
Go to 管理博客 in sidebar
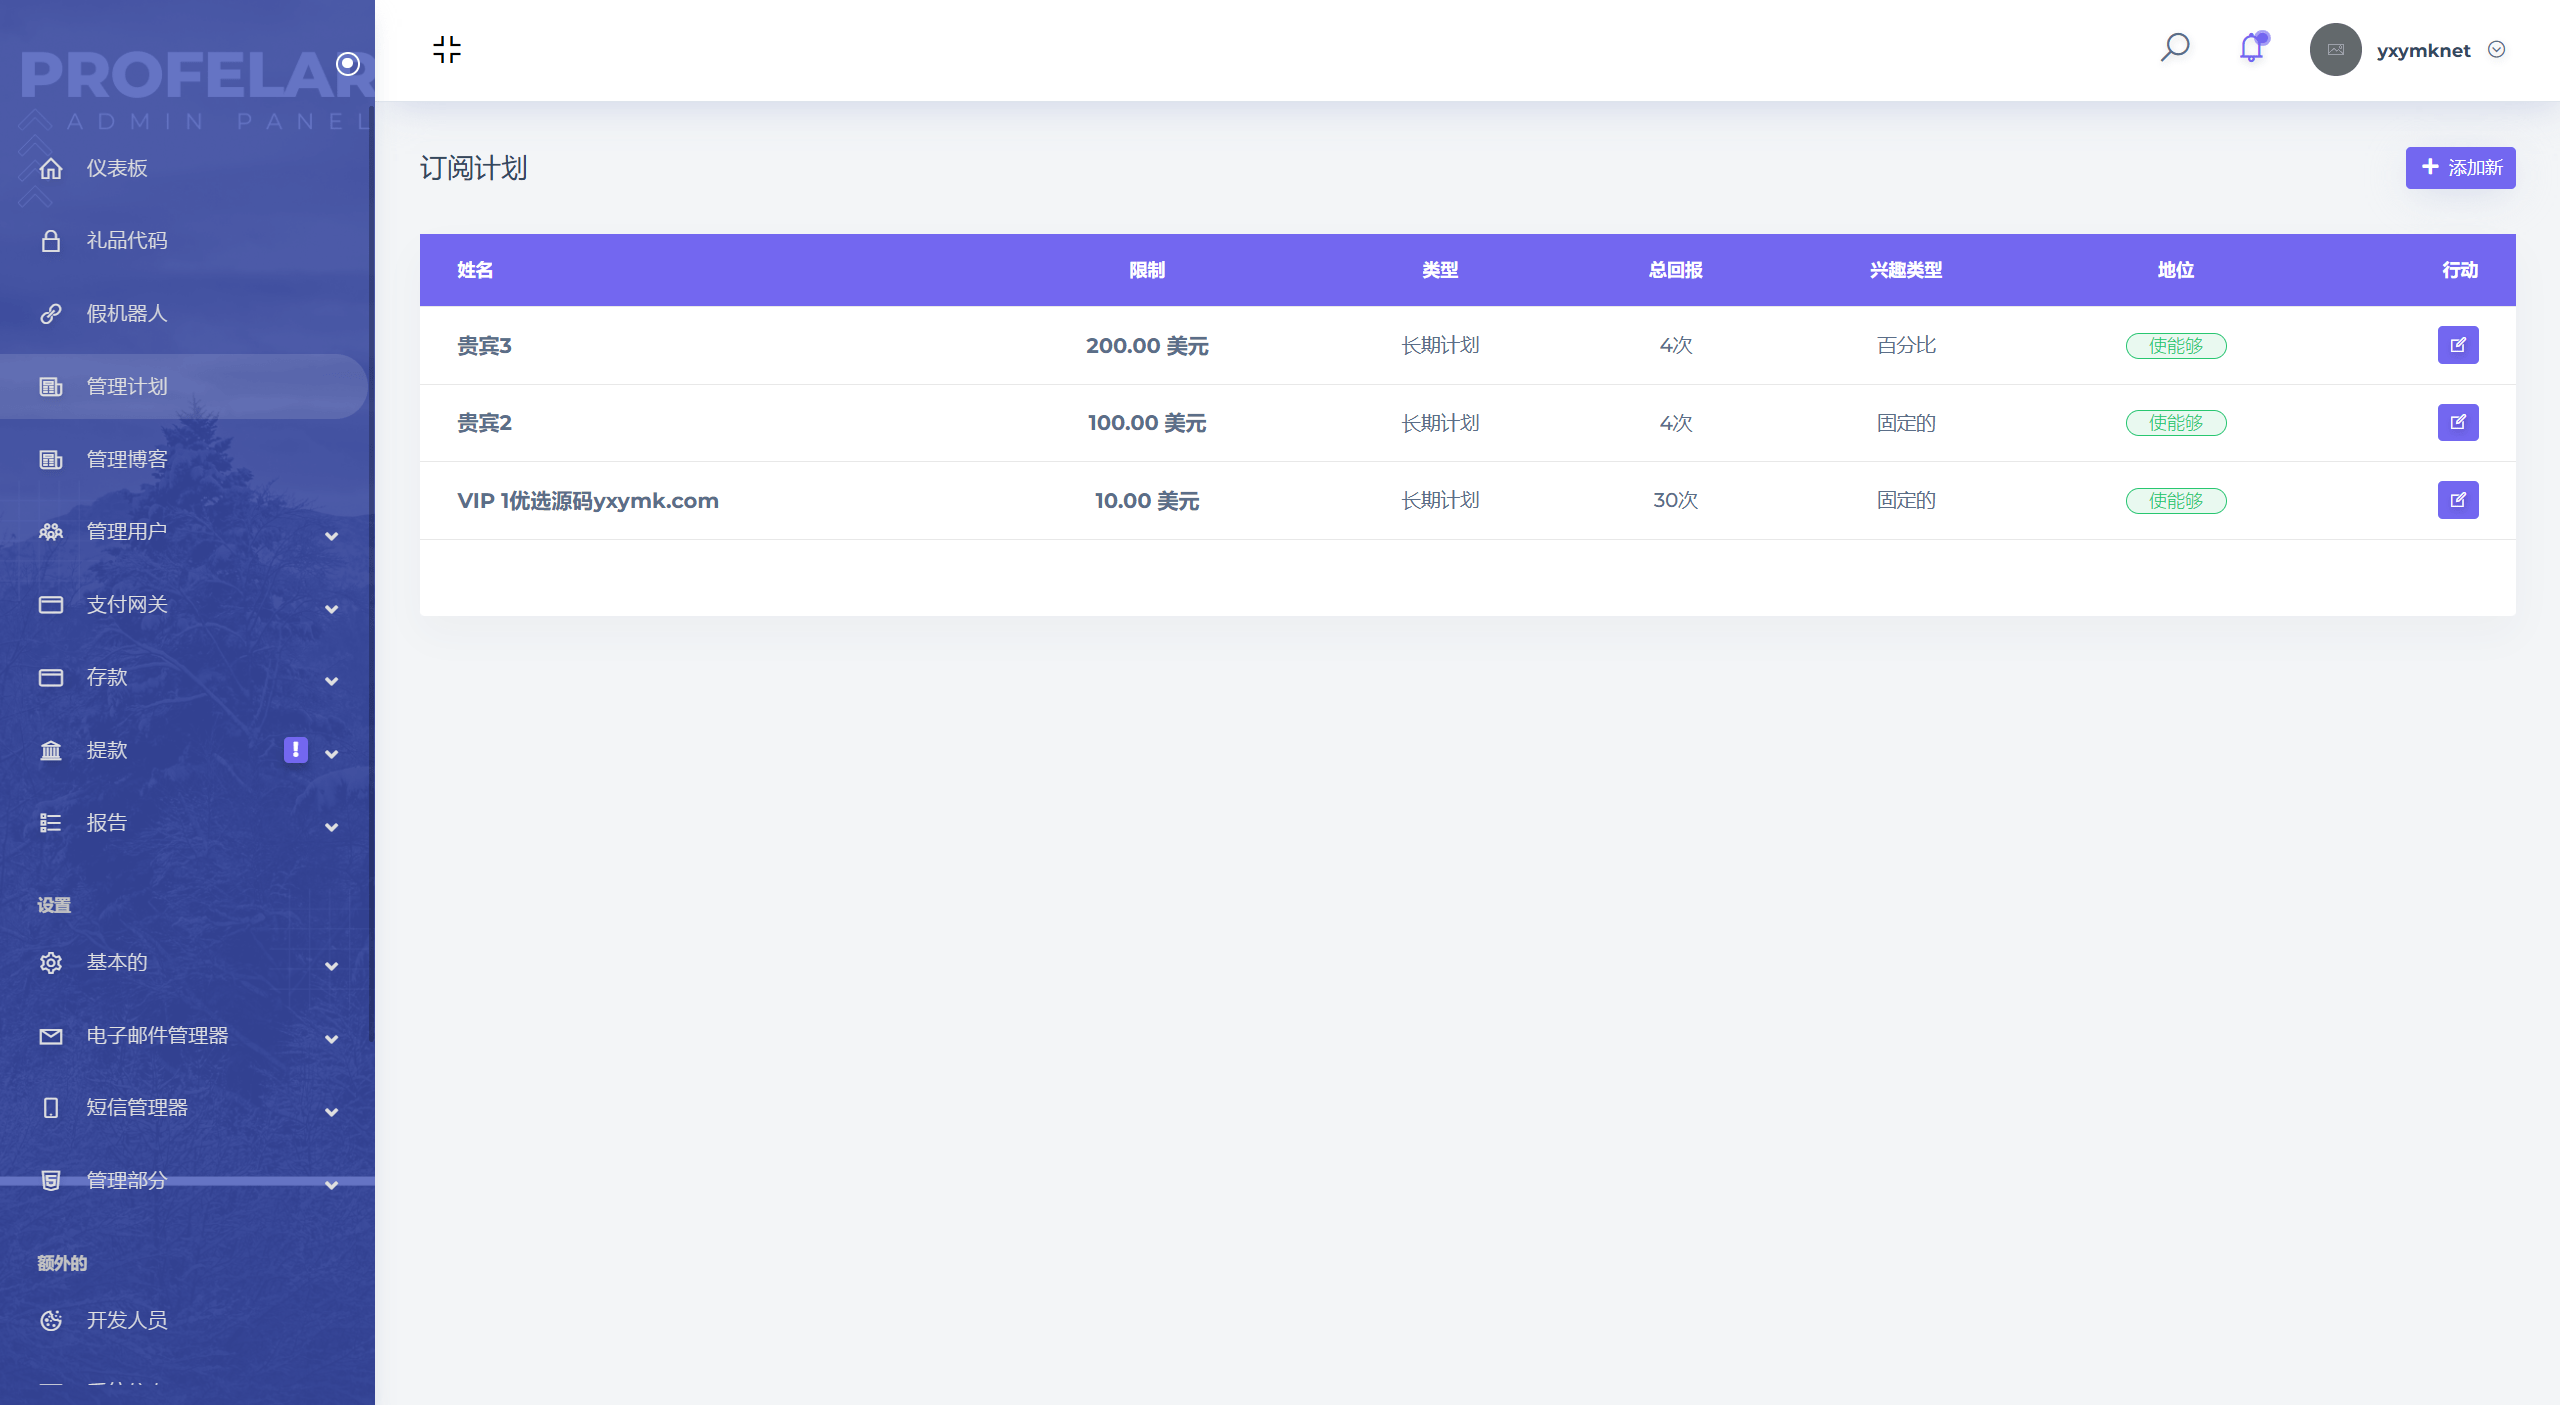click(126, 459)
